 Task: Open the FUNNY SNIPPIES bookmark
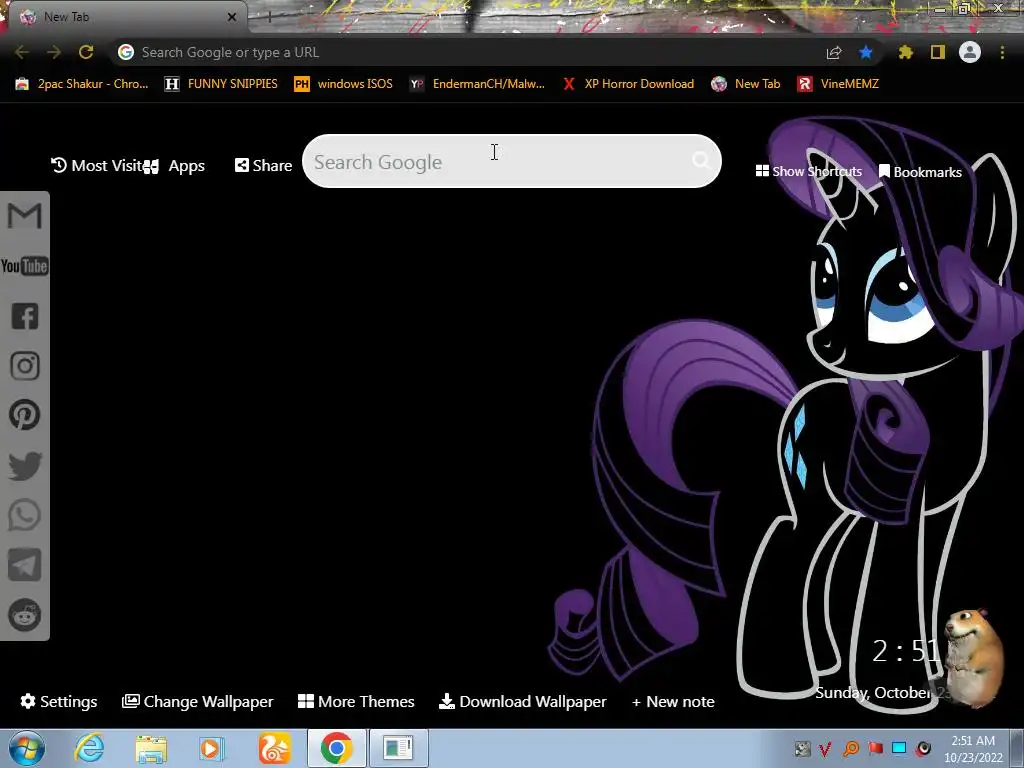(221, 84)
